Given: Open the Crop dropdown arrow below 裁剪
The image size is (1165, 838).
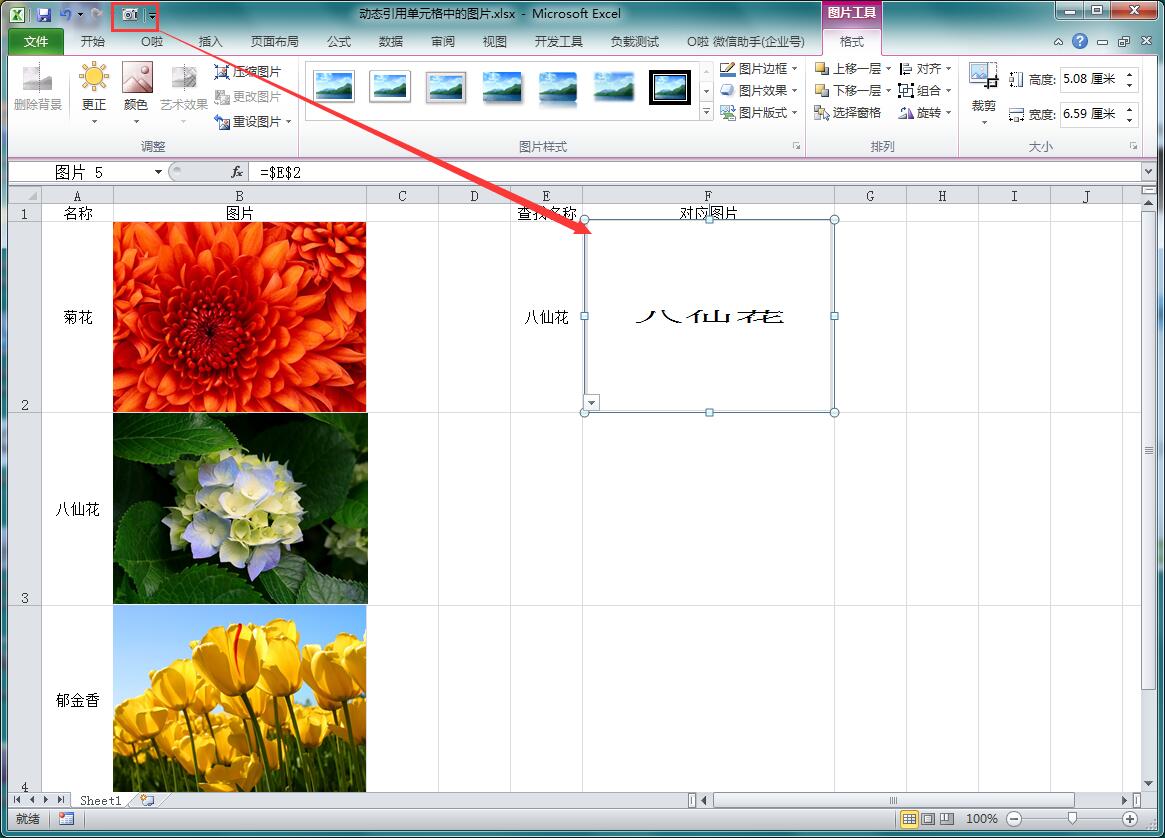Looking at the screenshot, I should pyautogui.click(x=984, y=122).
